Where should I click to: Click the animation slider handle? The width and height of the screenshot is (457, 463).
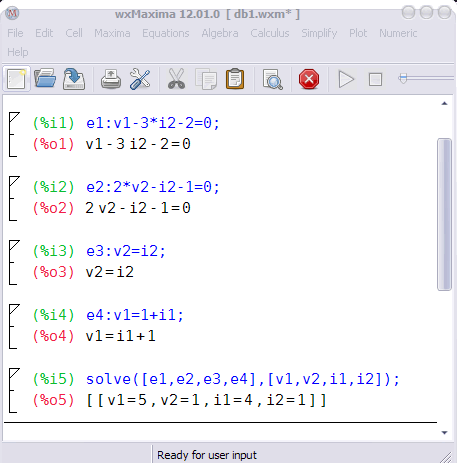(403, 79)
